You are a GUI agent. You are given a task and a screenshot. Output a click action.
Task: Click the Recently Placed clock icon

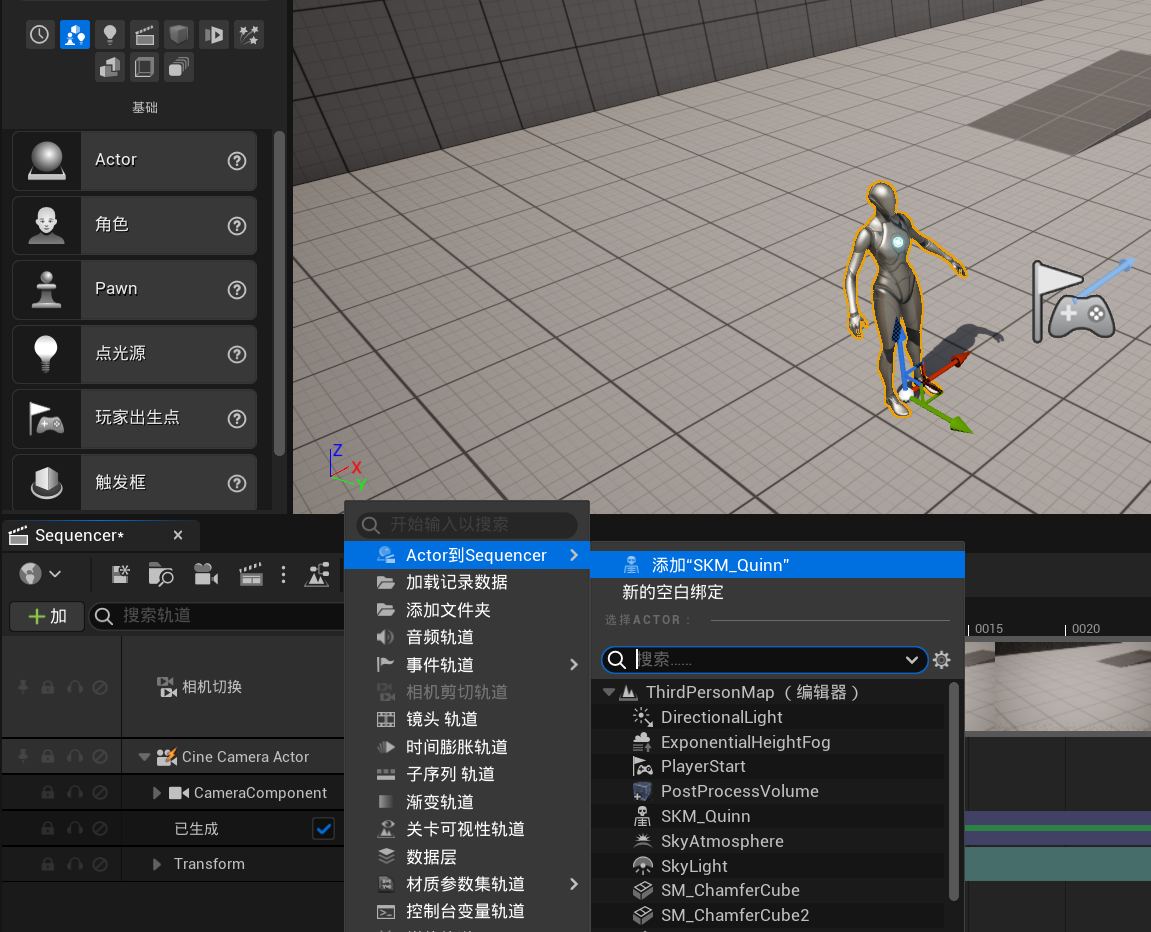click(40, 35)
